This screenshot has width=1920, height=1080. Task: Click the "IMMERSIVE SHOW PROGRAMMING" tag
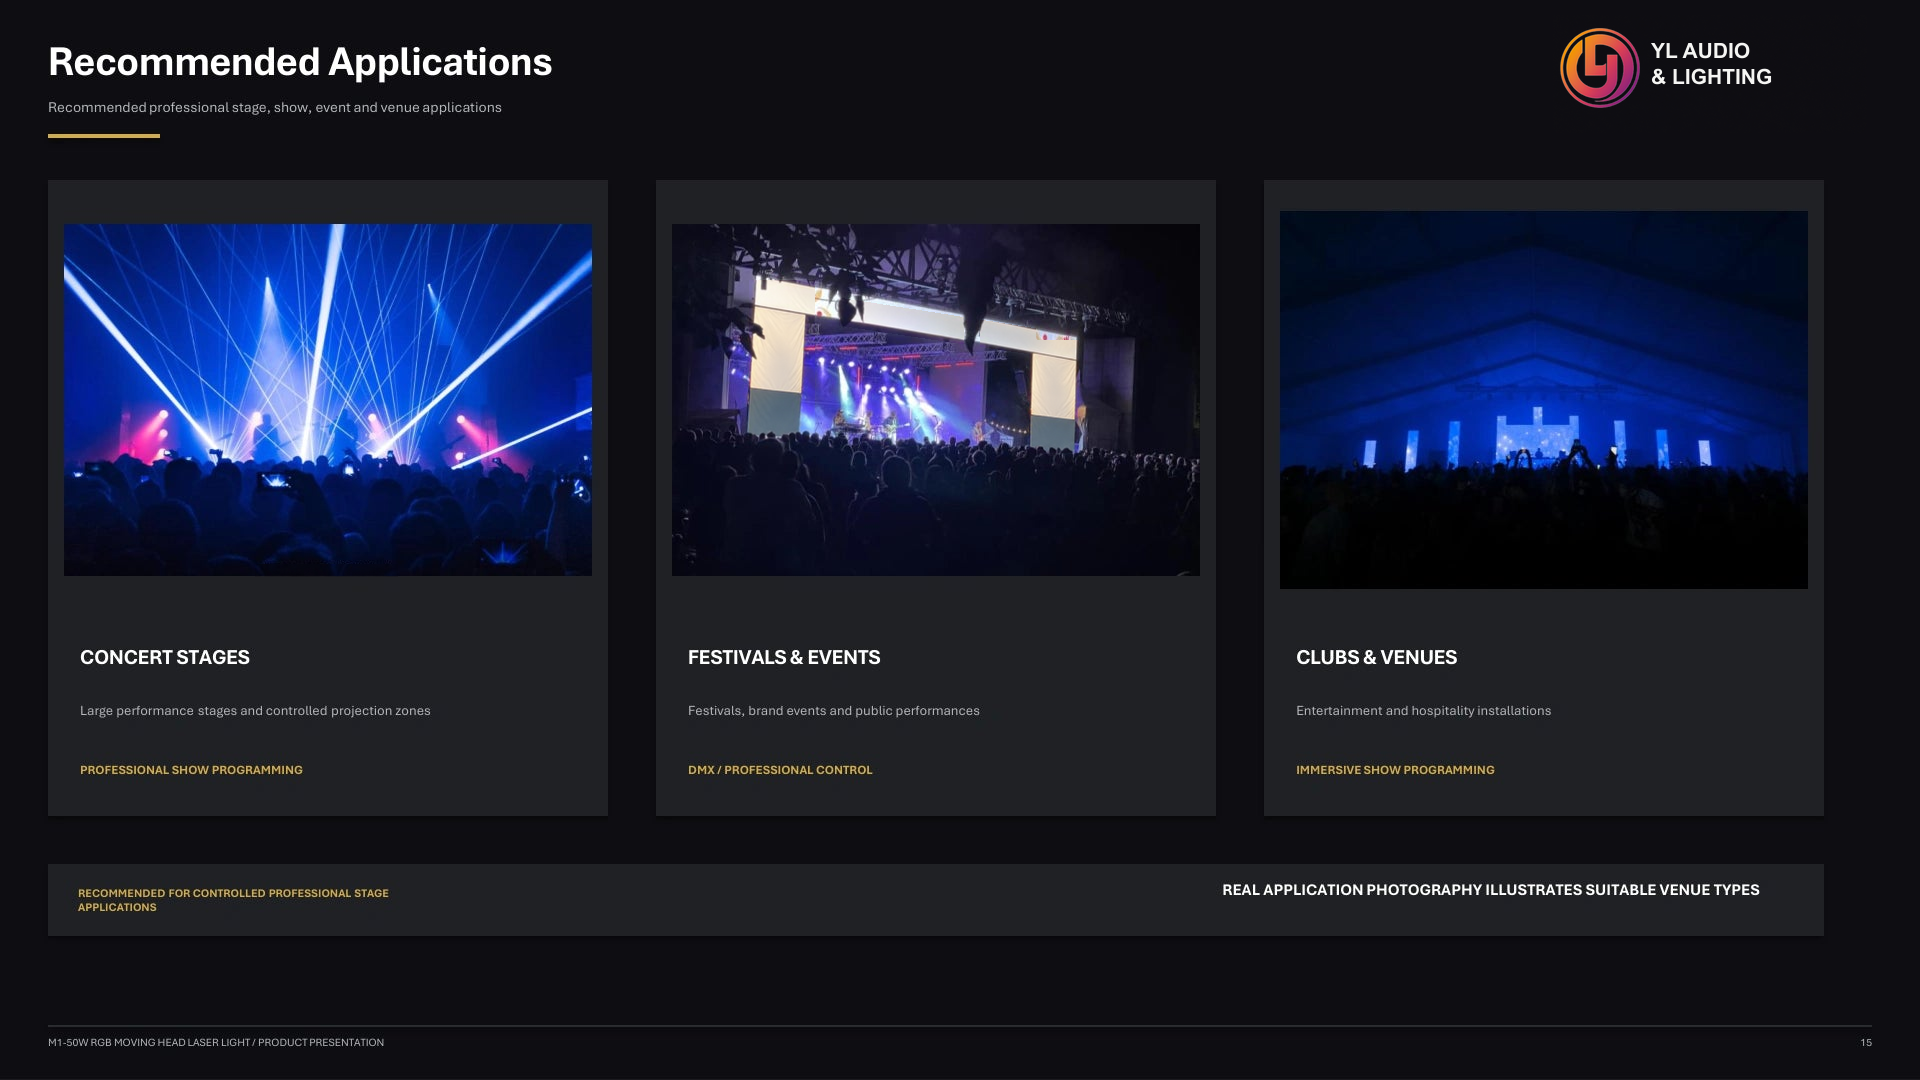click(1395, 770)
